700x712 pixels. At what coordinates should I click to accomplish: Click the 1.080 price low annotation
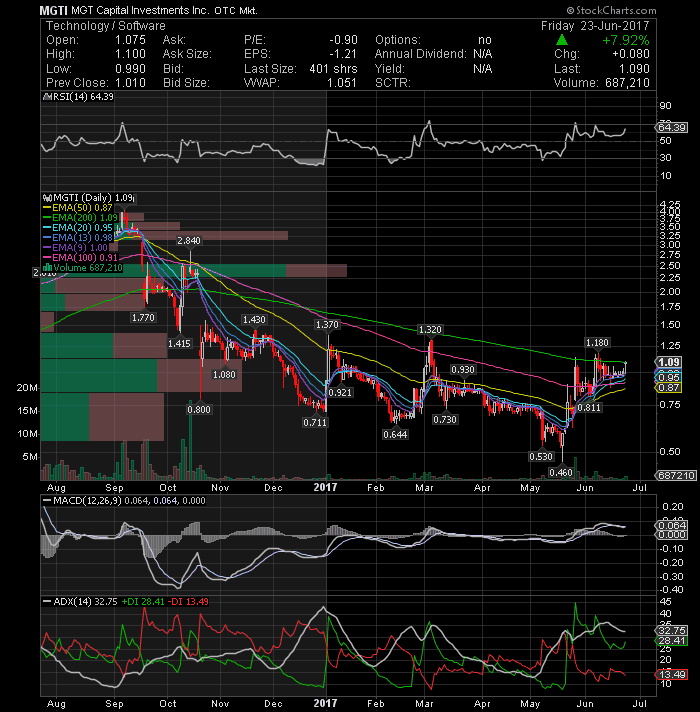[x=224, y=375]
